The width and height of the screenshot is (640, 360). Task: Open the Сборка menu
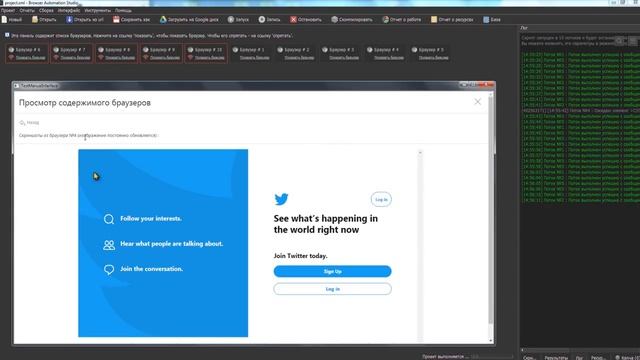tap(46, 10)
